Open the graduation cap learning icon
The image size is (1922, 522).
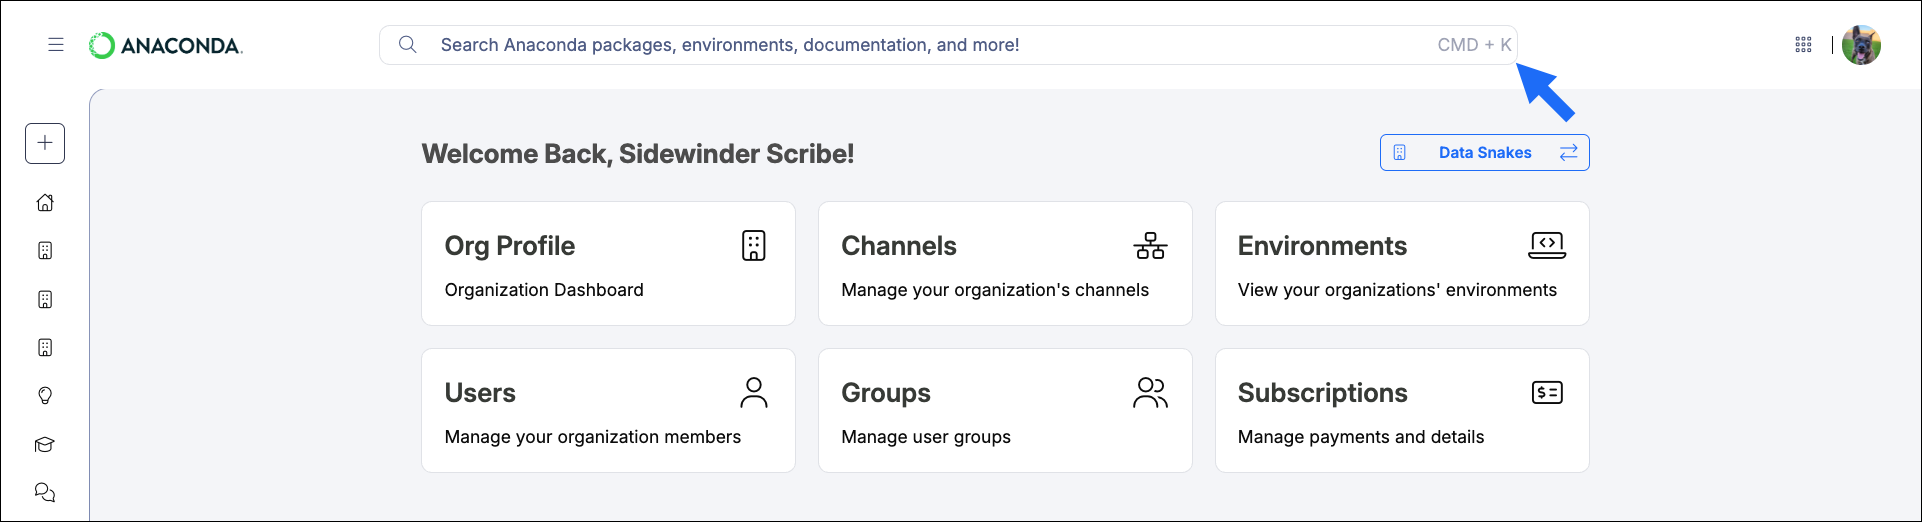click(x=45, y=445)
